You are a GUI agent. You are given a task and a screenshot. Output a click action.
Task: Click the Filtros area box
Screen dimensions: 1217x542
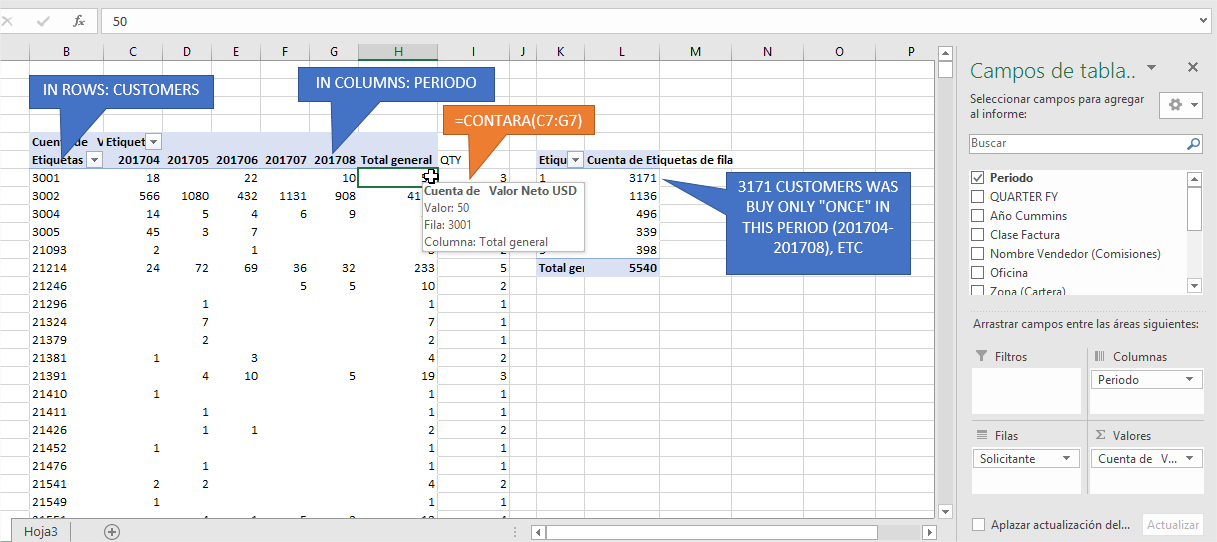point(1025,392)
